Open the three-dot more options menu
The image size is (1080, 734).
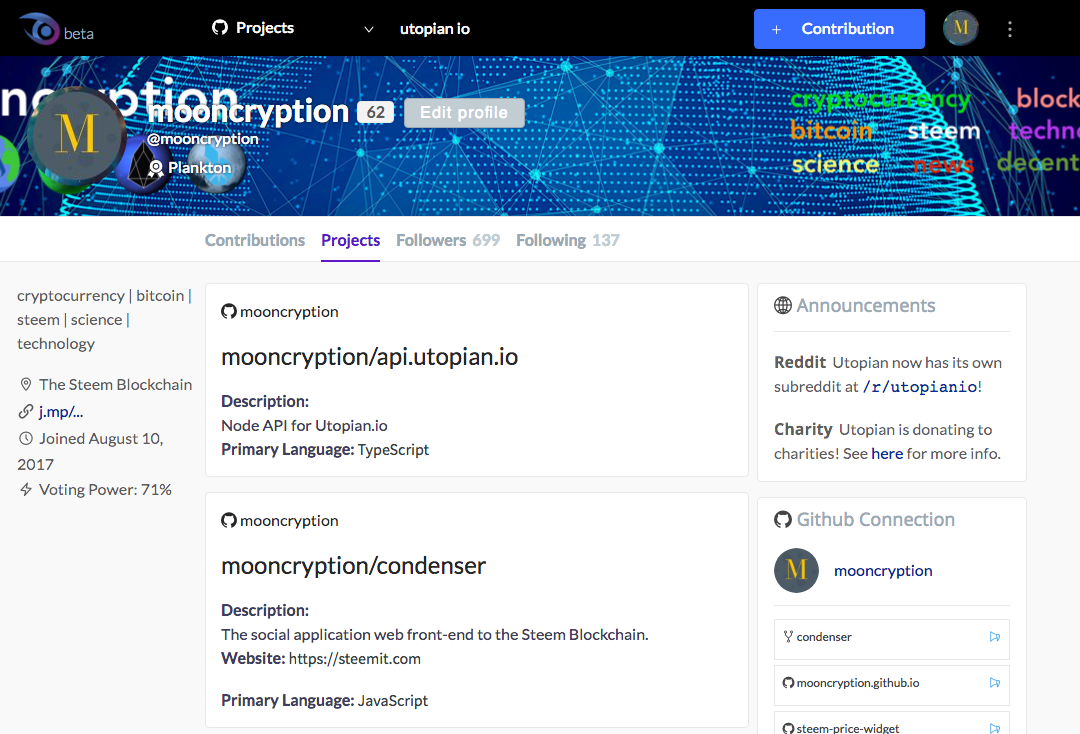click(x=1010, y=29)
